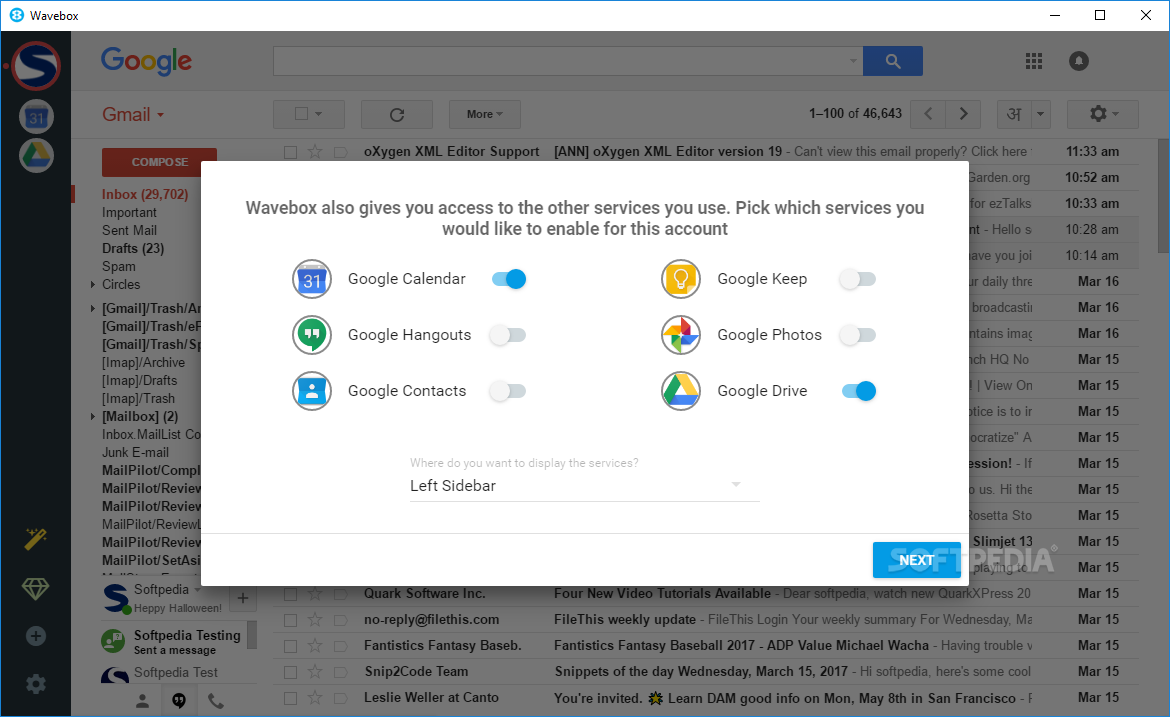The height and width of the screenshot is (717, 1170).
Task: Star the Quark Software Inc. email
Action: tap(315, 595)
